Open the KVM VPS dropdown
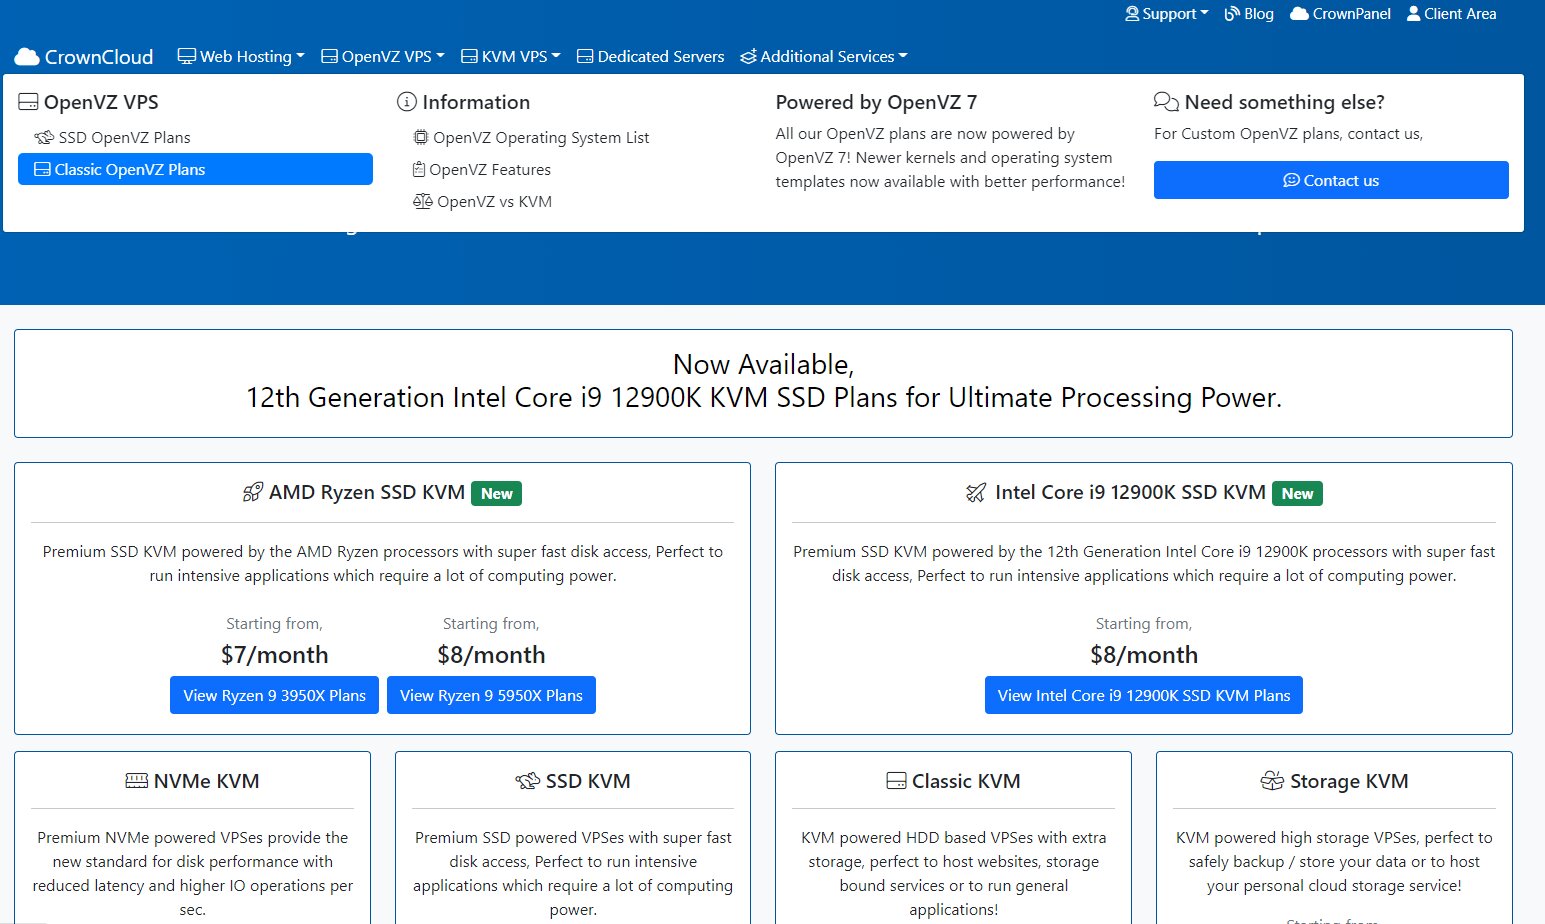Screen dimensions: 1545x924 pos(510,57)
